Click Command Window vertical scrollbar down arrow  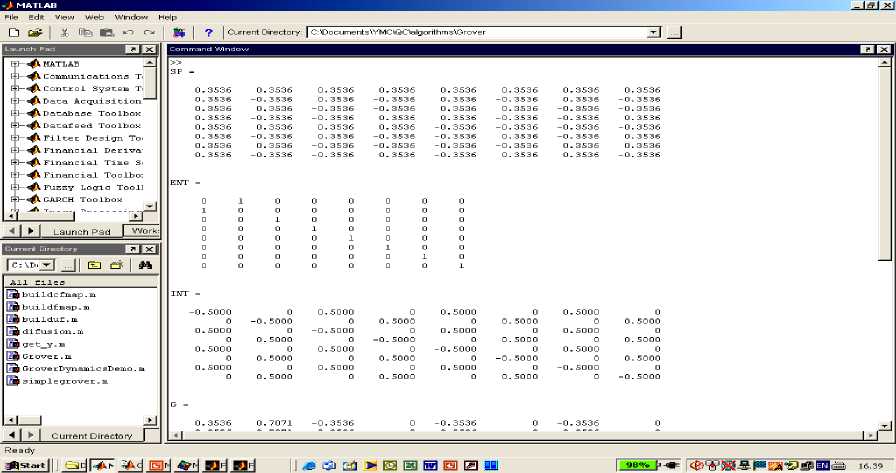[884, 426]
